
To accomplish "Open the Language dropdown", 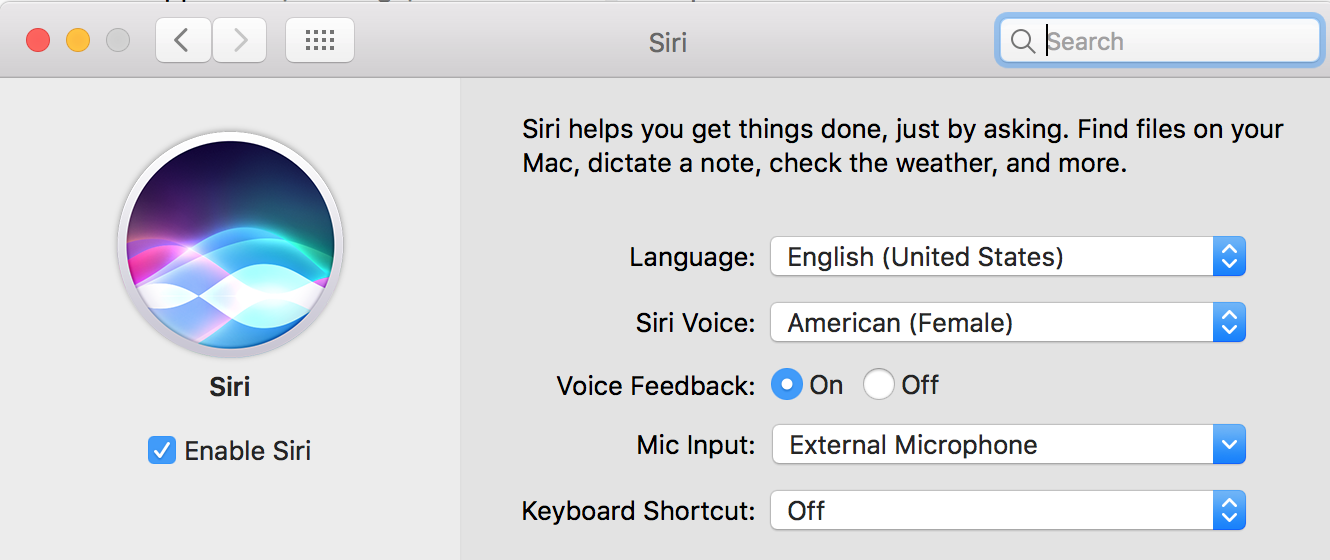I will 990,257.
